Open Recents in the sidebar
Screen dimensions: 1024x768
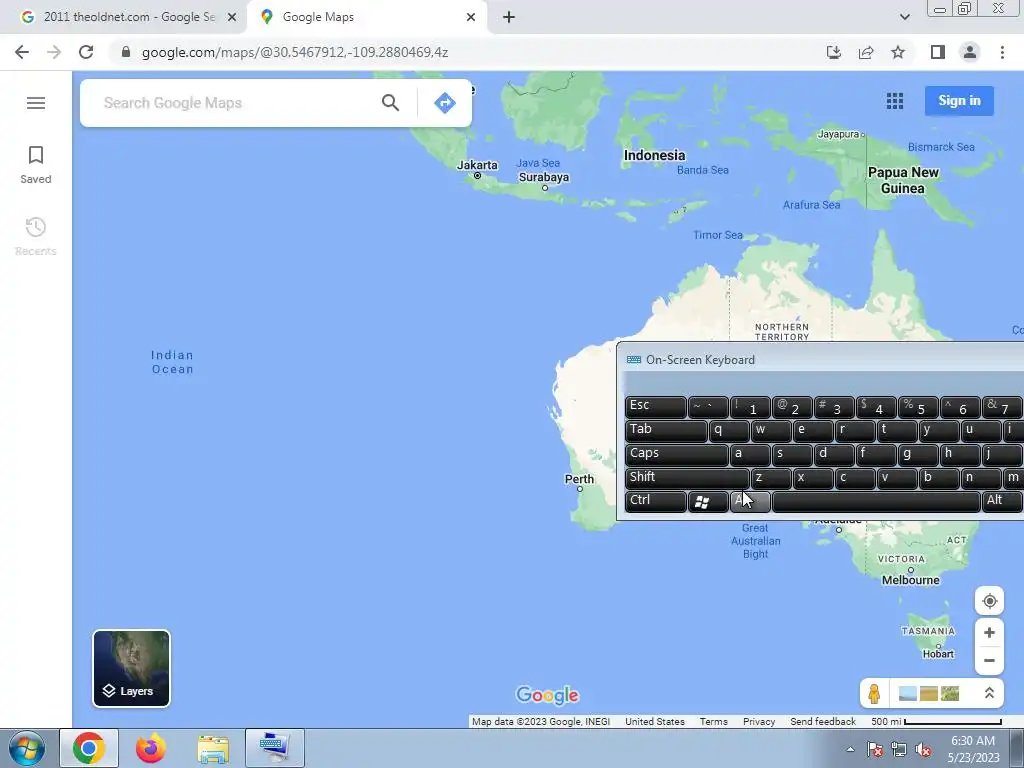click(x=36, y=236)
